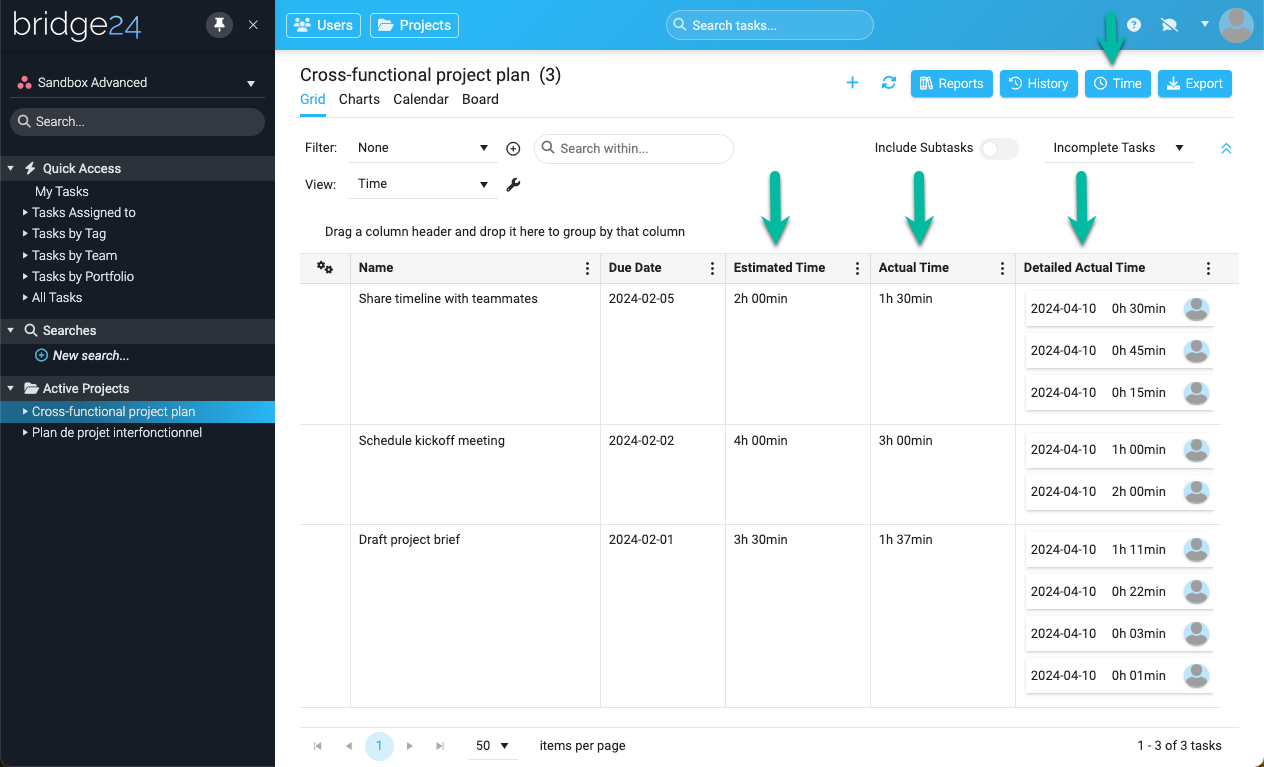1264x767 pixels.
Task: Click the avatar beside 0h 45min entry
Action: pos(1196,351)
